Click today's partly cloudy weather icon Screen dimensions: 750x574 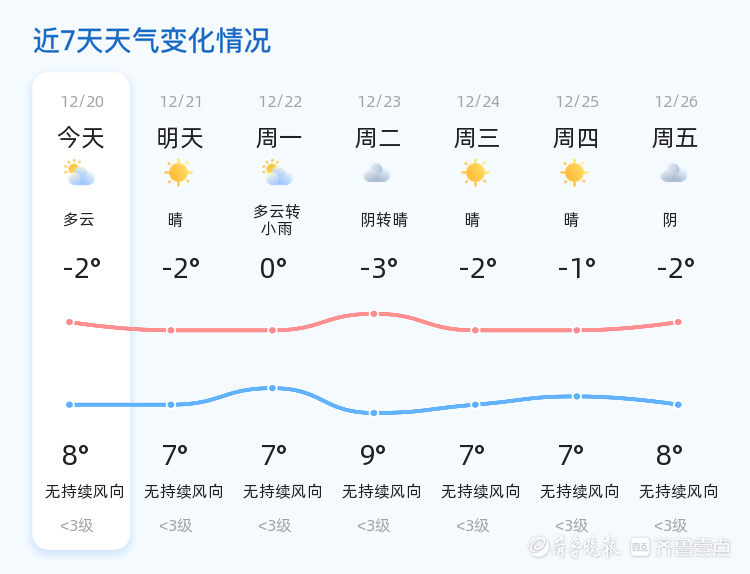[x=78, y=173]
